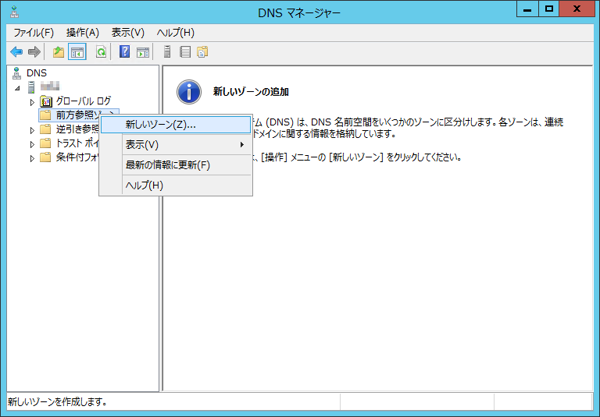Select the トラスト ポイント tree item label

(78, 143)
